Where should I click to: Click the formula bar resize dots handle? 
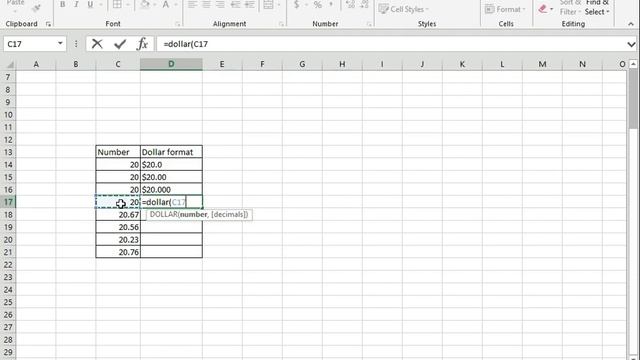[76, 44]
